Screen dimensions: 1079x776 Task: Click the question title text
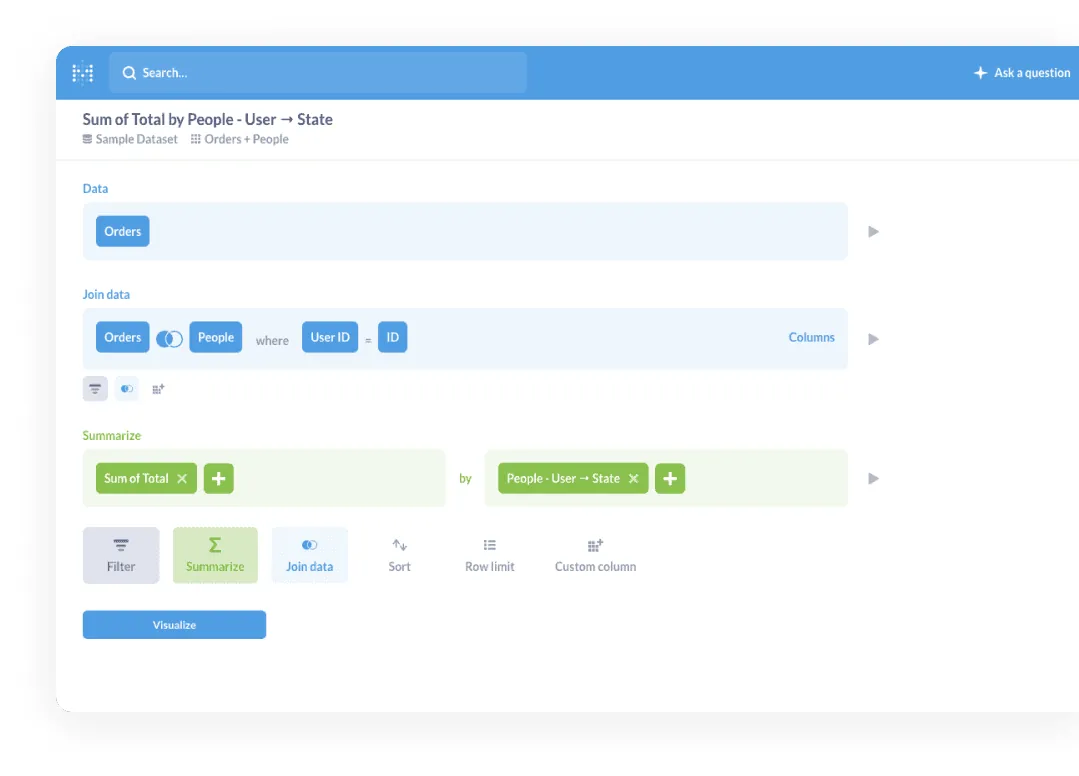point(207,119)
